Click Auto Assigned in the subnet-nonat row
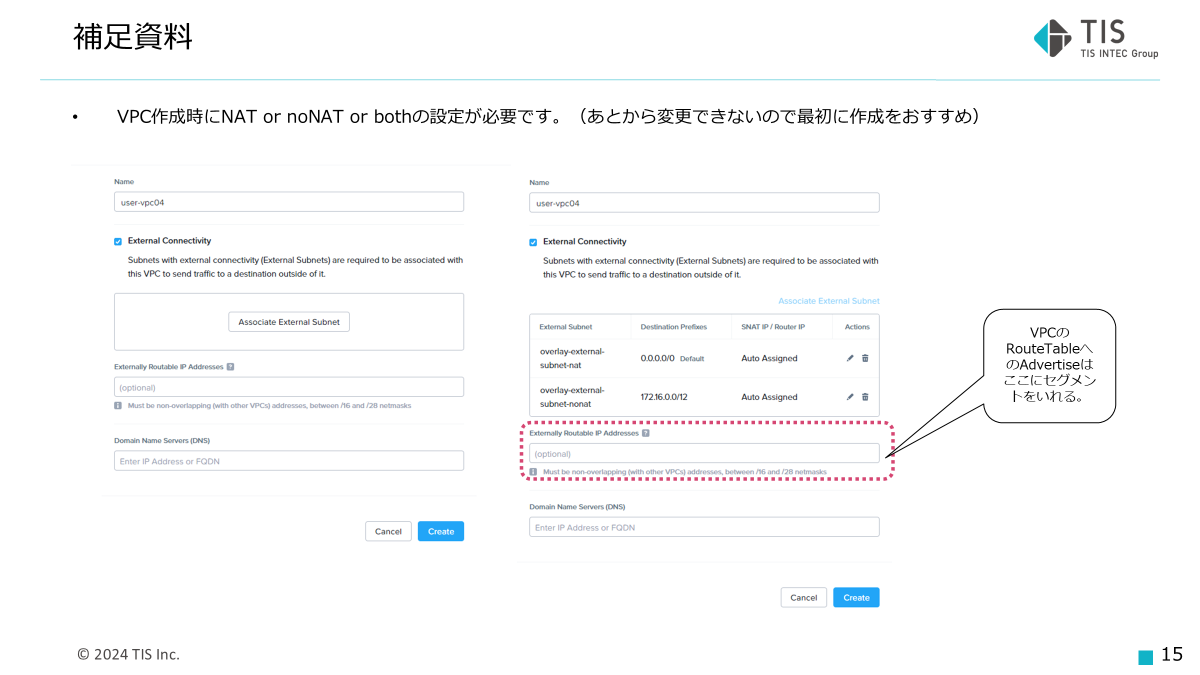 coord(769,397)
